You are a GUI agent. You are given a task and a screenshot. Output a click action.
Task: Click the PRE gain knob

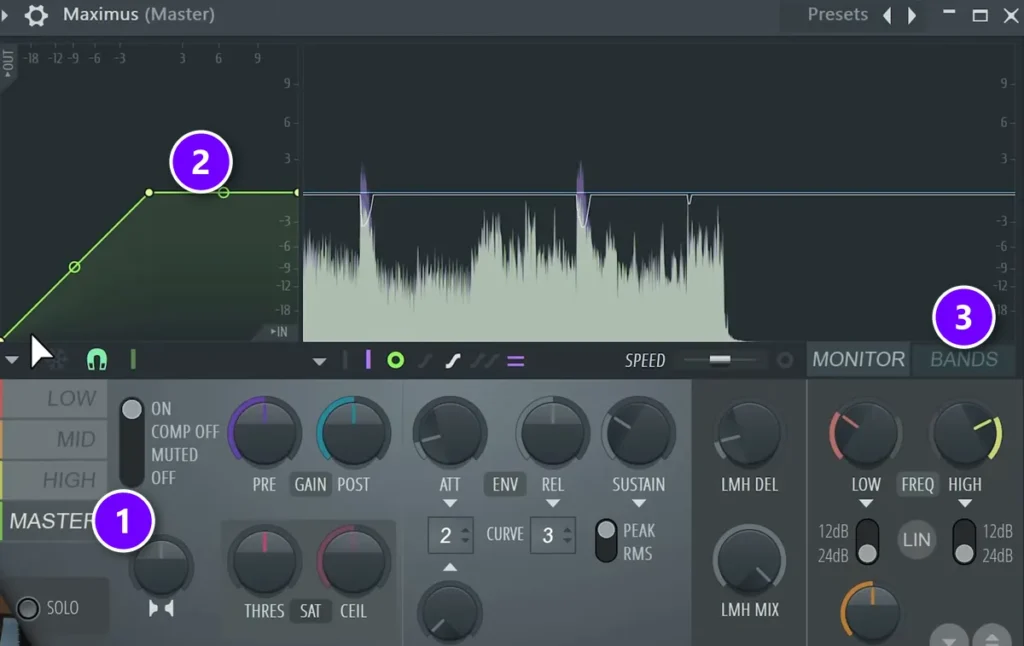pos(264,432)
